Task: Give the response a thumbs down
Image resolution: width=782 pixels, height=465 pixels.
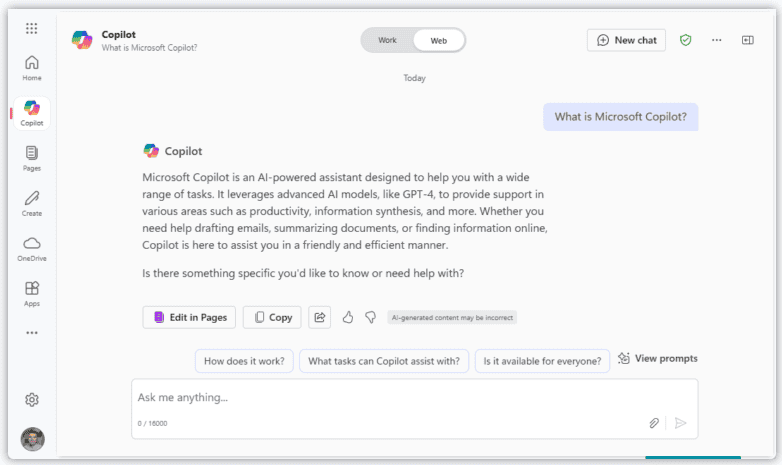Action: point(370,317)
